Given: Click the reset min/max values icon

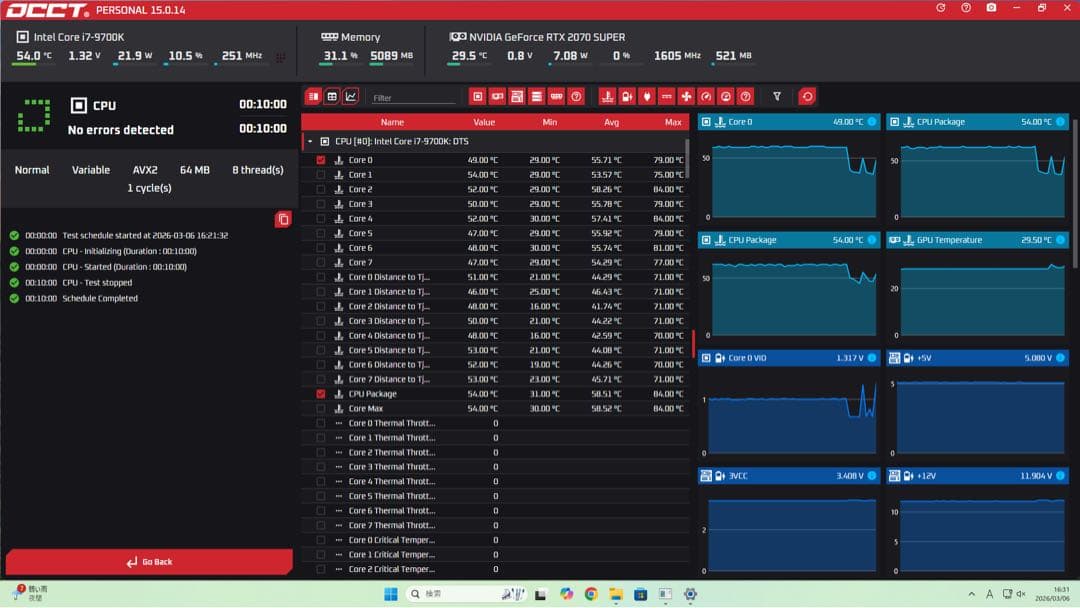Looking at the screenshot, I should pos(807,96).
